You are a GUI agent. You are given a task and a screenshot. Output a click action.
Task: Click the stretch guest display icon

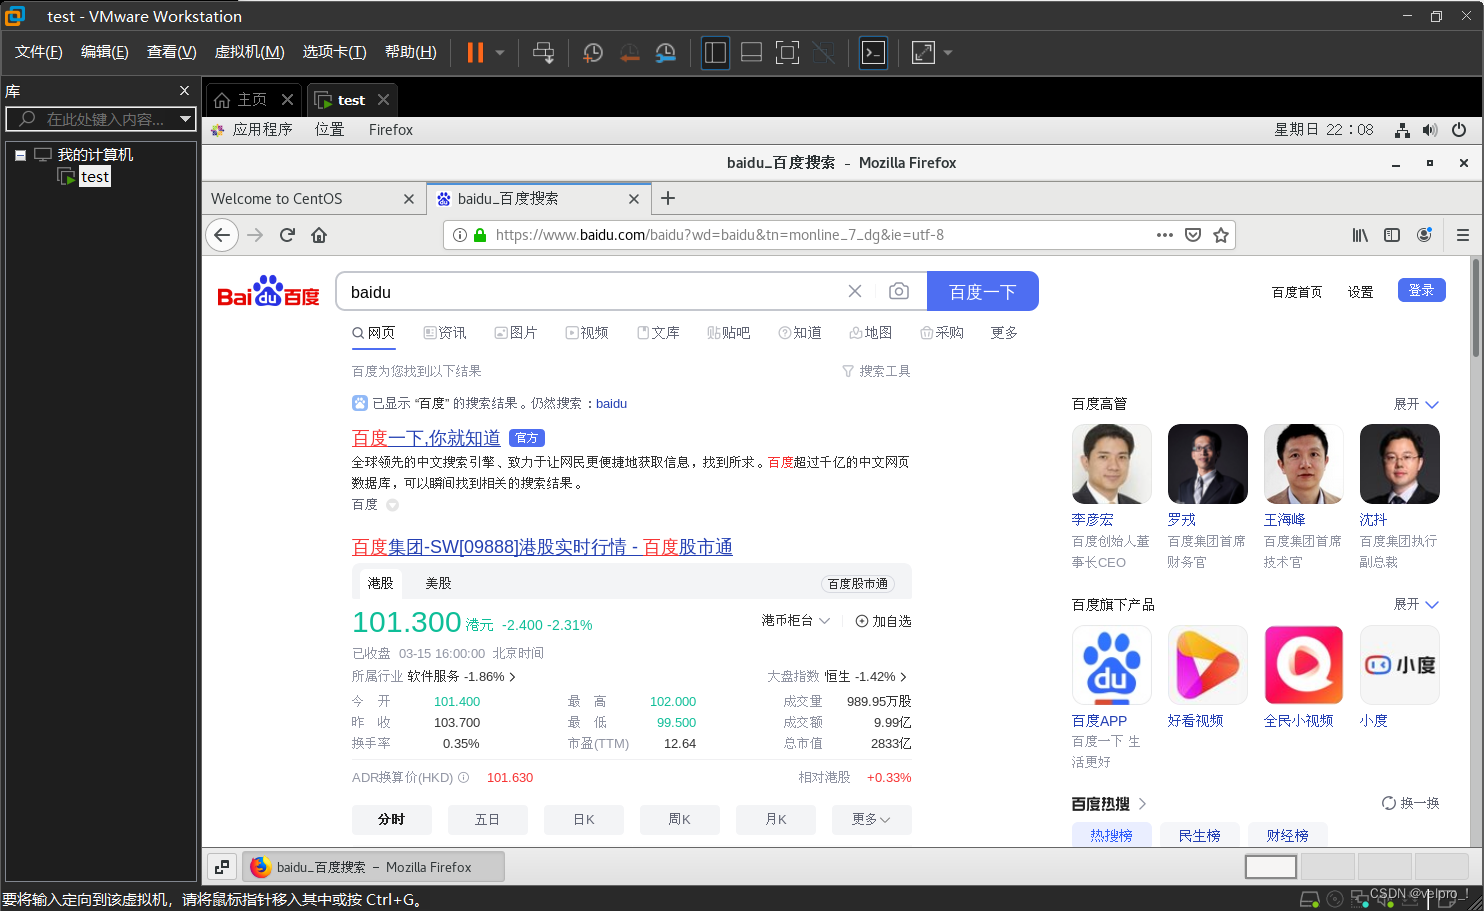tap(923, 52)
